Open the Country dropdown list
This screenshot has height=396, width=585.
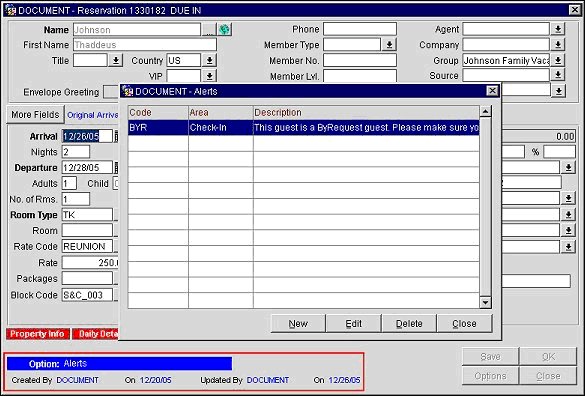click(209, 60)
